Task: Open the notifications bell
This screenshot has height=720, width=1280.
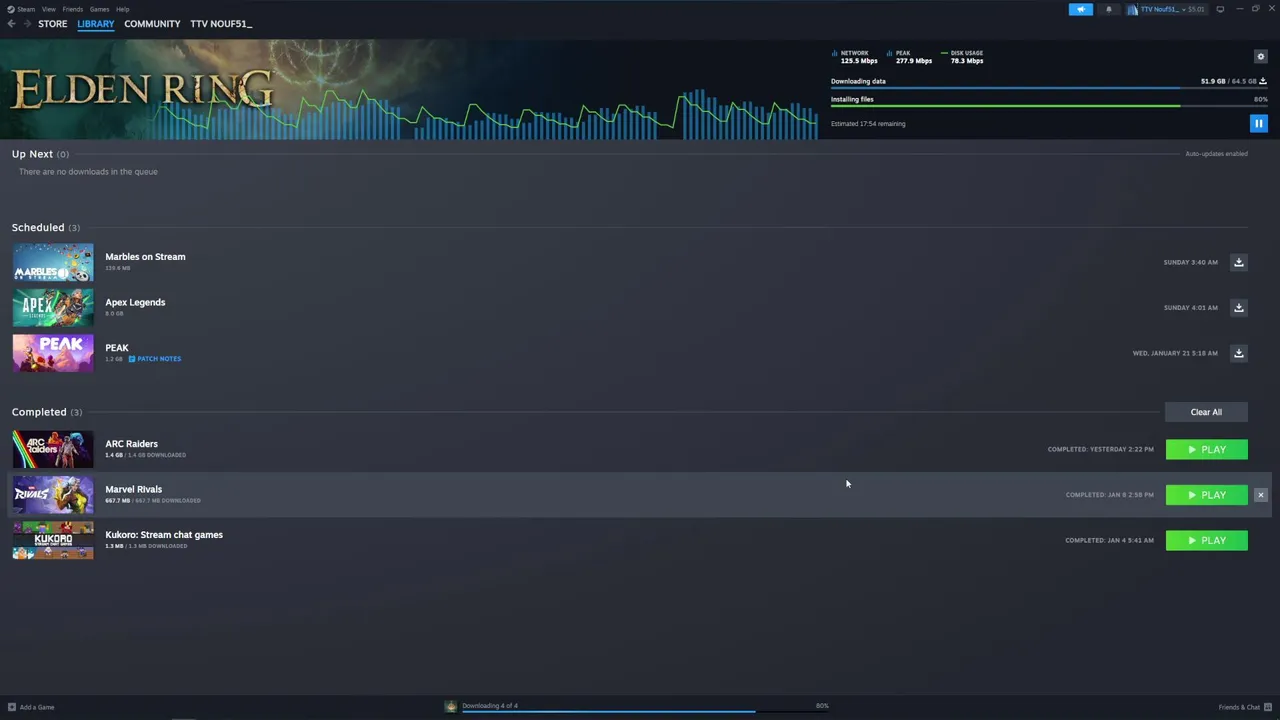Action: pyautogui.click(x=1108, y=9)
